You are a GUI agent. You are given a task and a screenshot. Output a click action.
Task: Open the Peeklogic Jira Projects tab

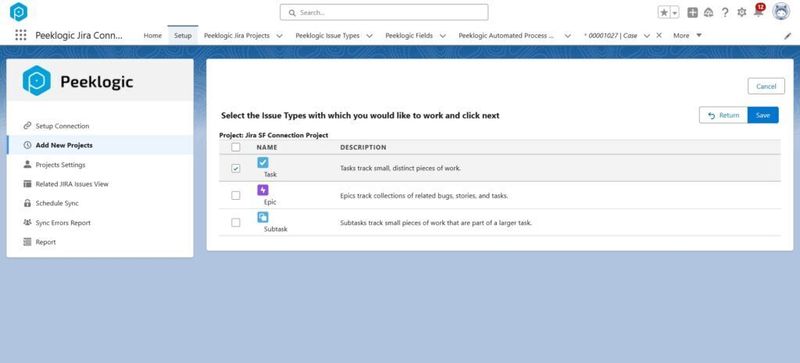point(237,36)
